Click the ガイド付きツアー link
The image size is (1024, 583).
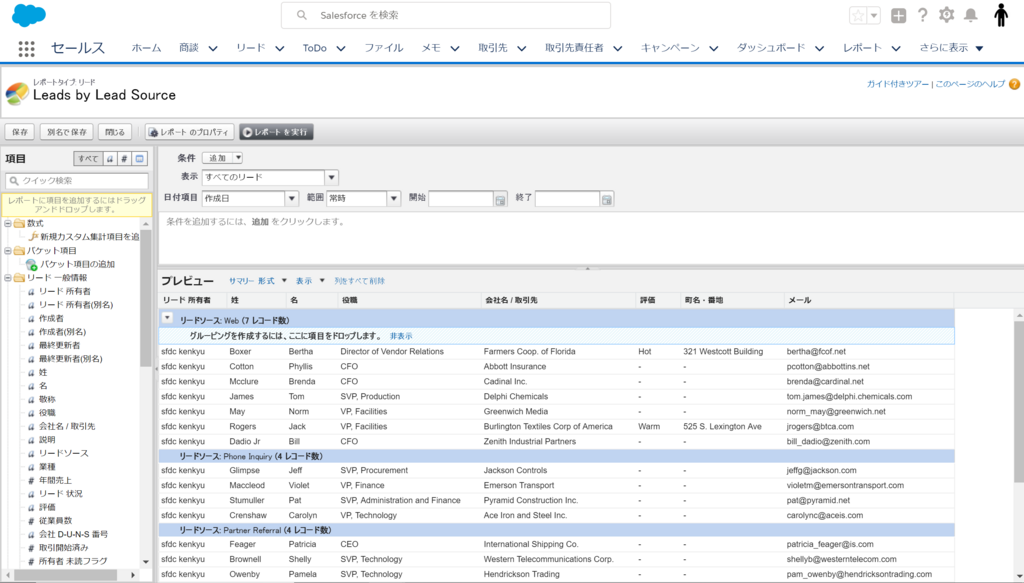coord(897,84)
